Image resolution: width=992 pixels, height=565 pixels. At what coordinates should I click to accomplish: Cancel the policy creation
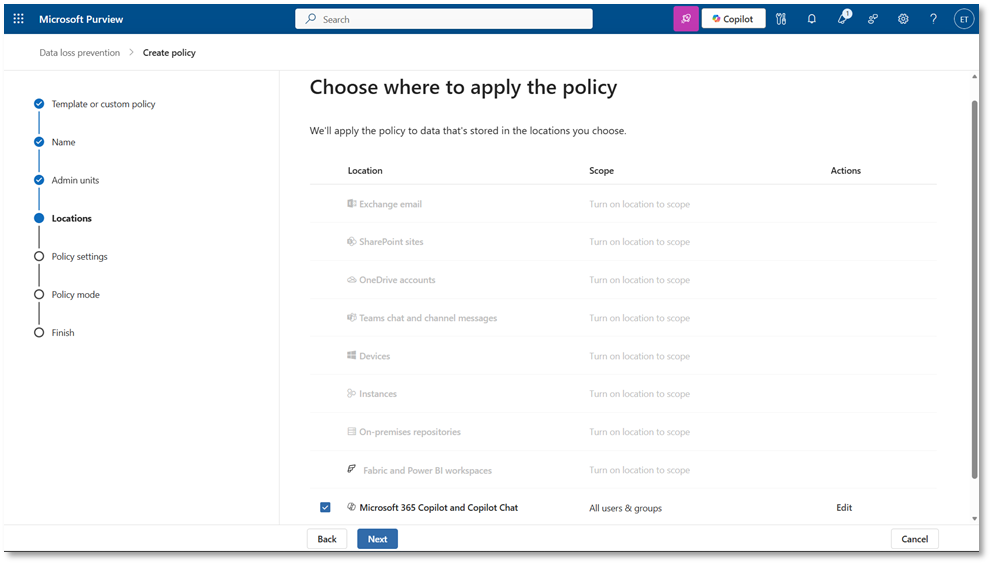914,539
